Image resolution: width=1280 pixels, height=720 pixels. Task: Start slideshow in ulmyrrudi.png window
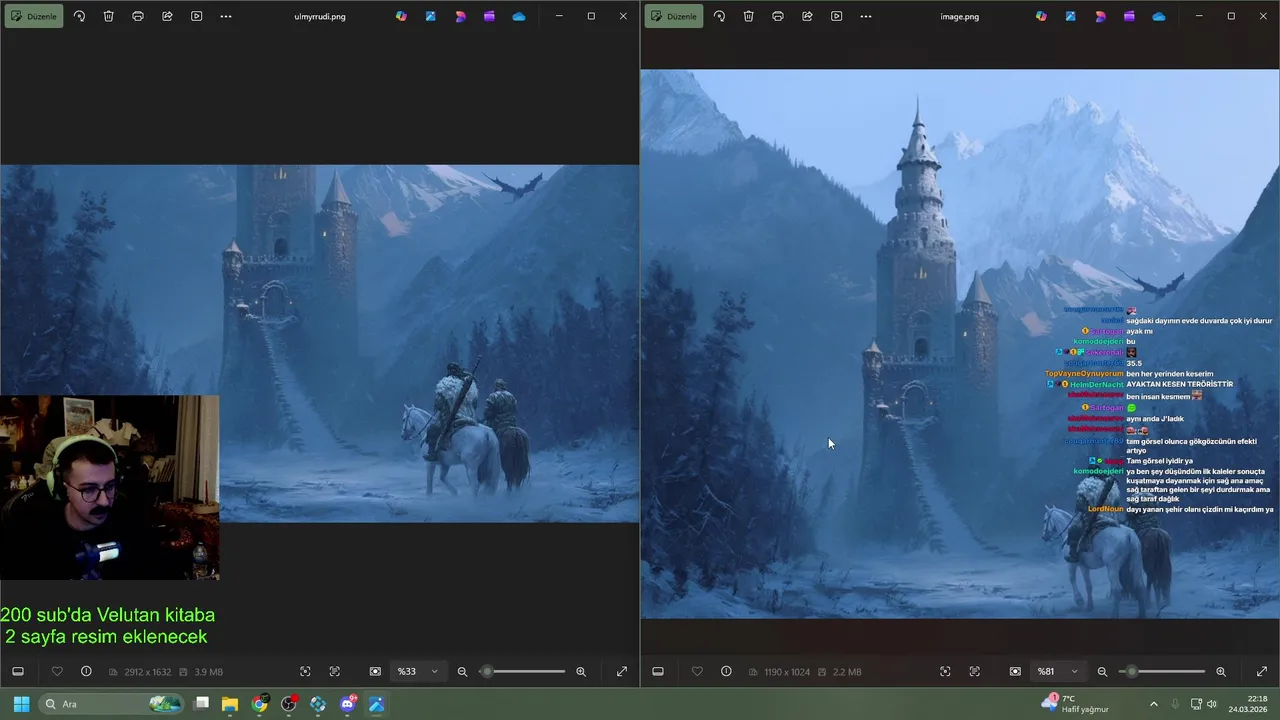[196, 16]
